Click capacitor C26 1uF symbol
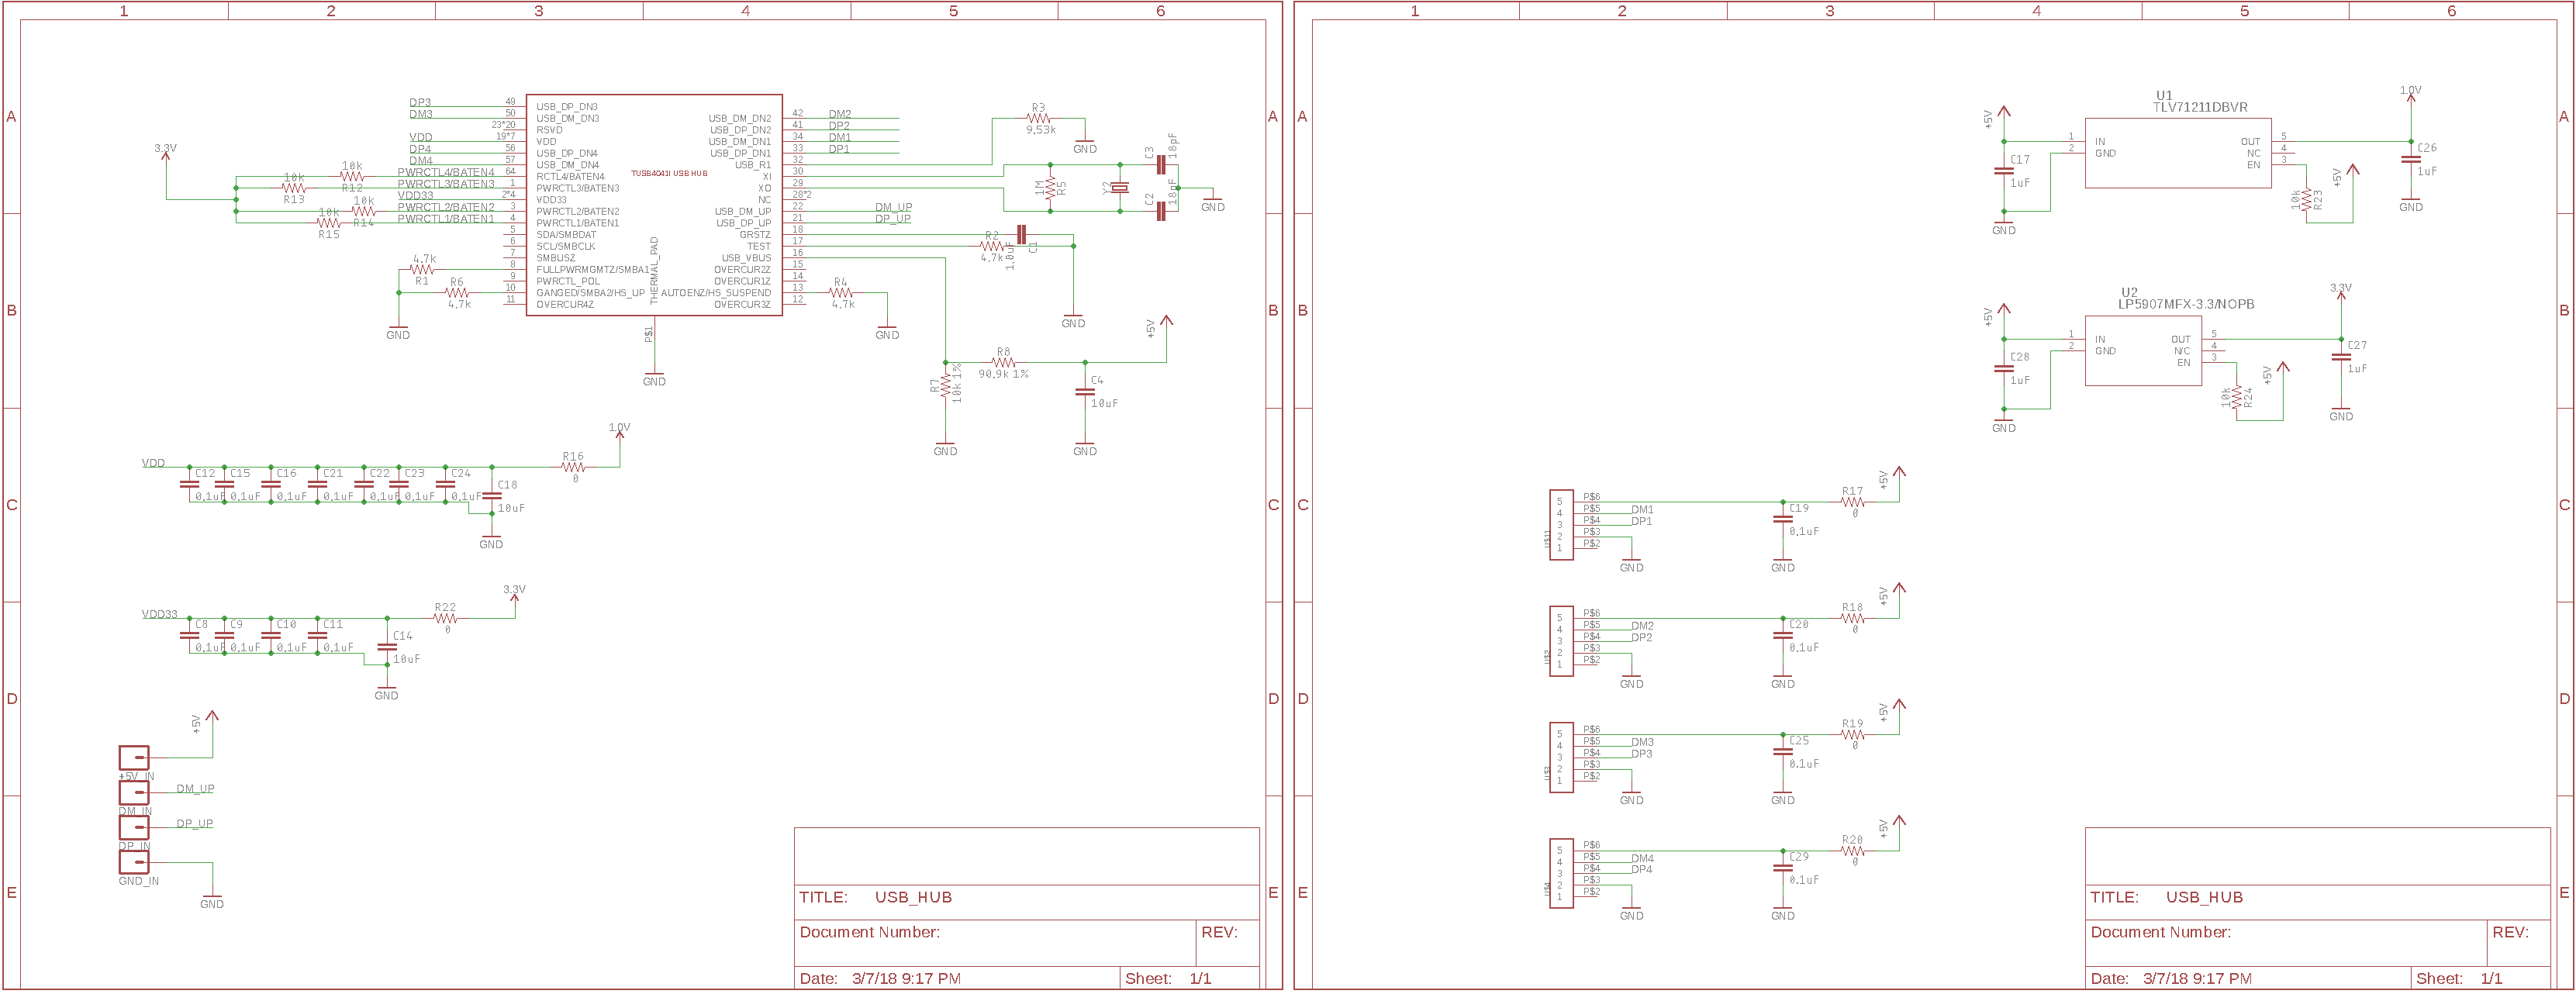 click(x=2411, y=159)
